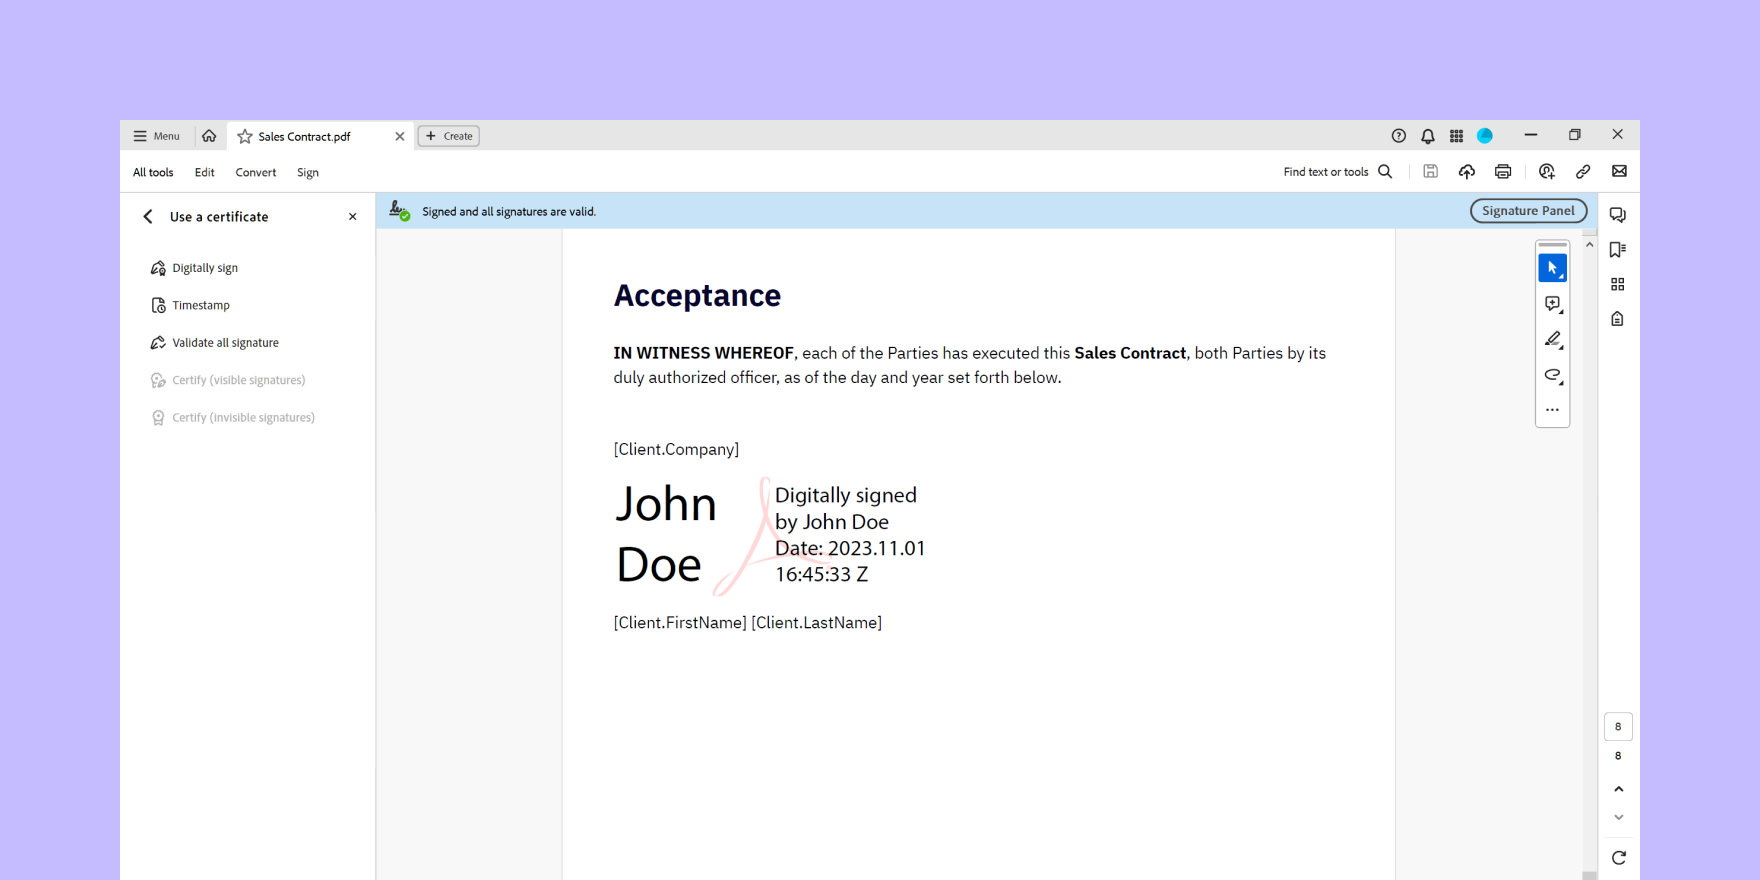
Task: Print the document
Action: [1503, 172]
